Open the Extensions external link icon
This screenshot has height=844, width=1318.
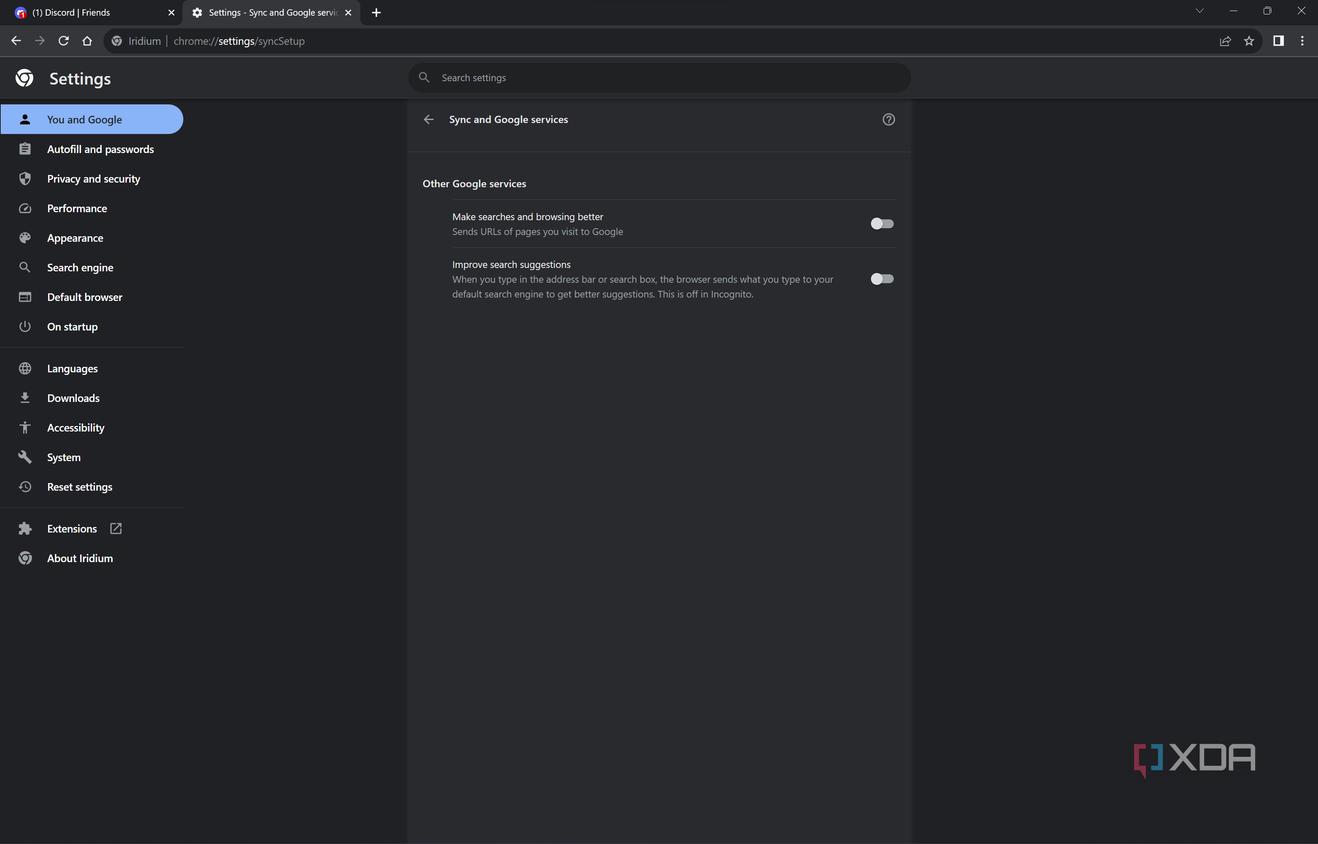[x=116, y=528]
